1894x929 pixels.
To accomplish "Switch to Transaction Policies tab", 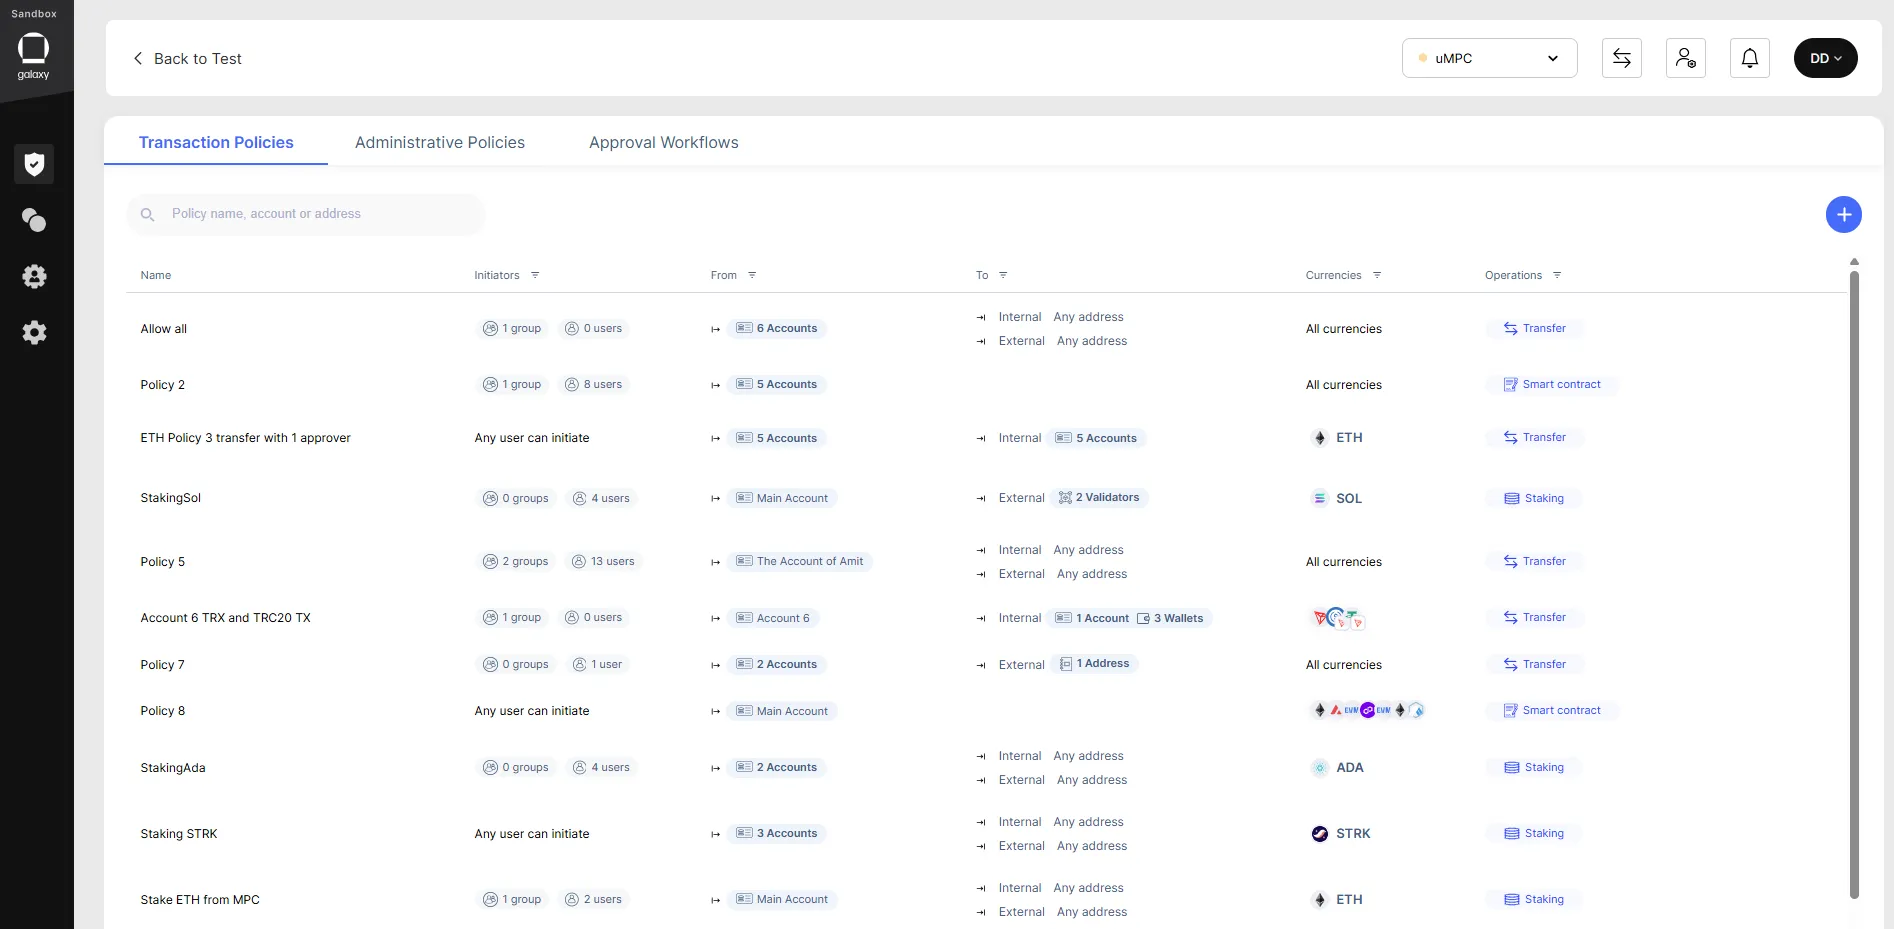I will (216, 142).
